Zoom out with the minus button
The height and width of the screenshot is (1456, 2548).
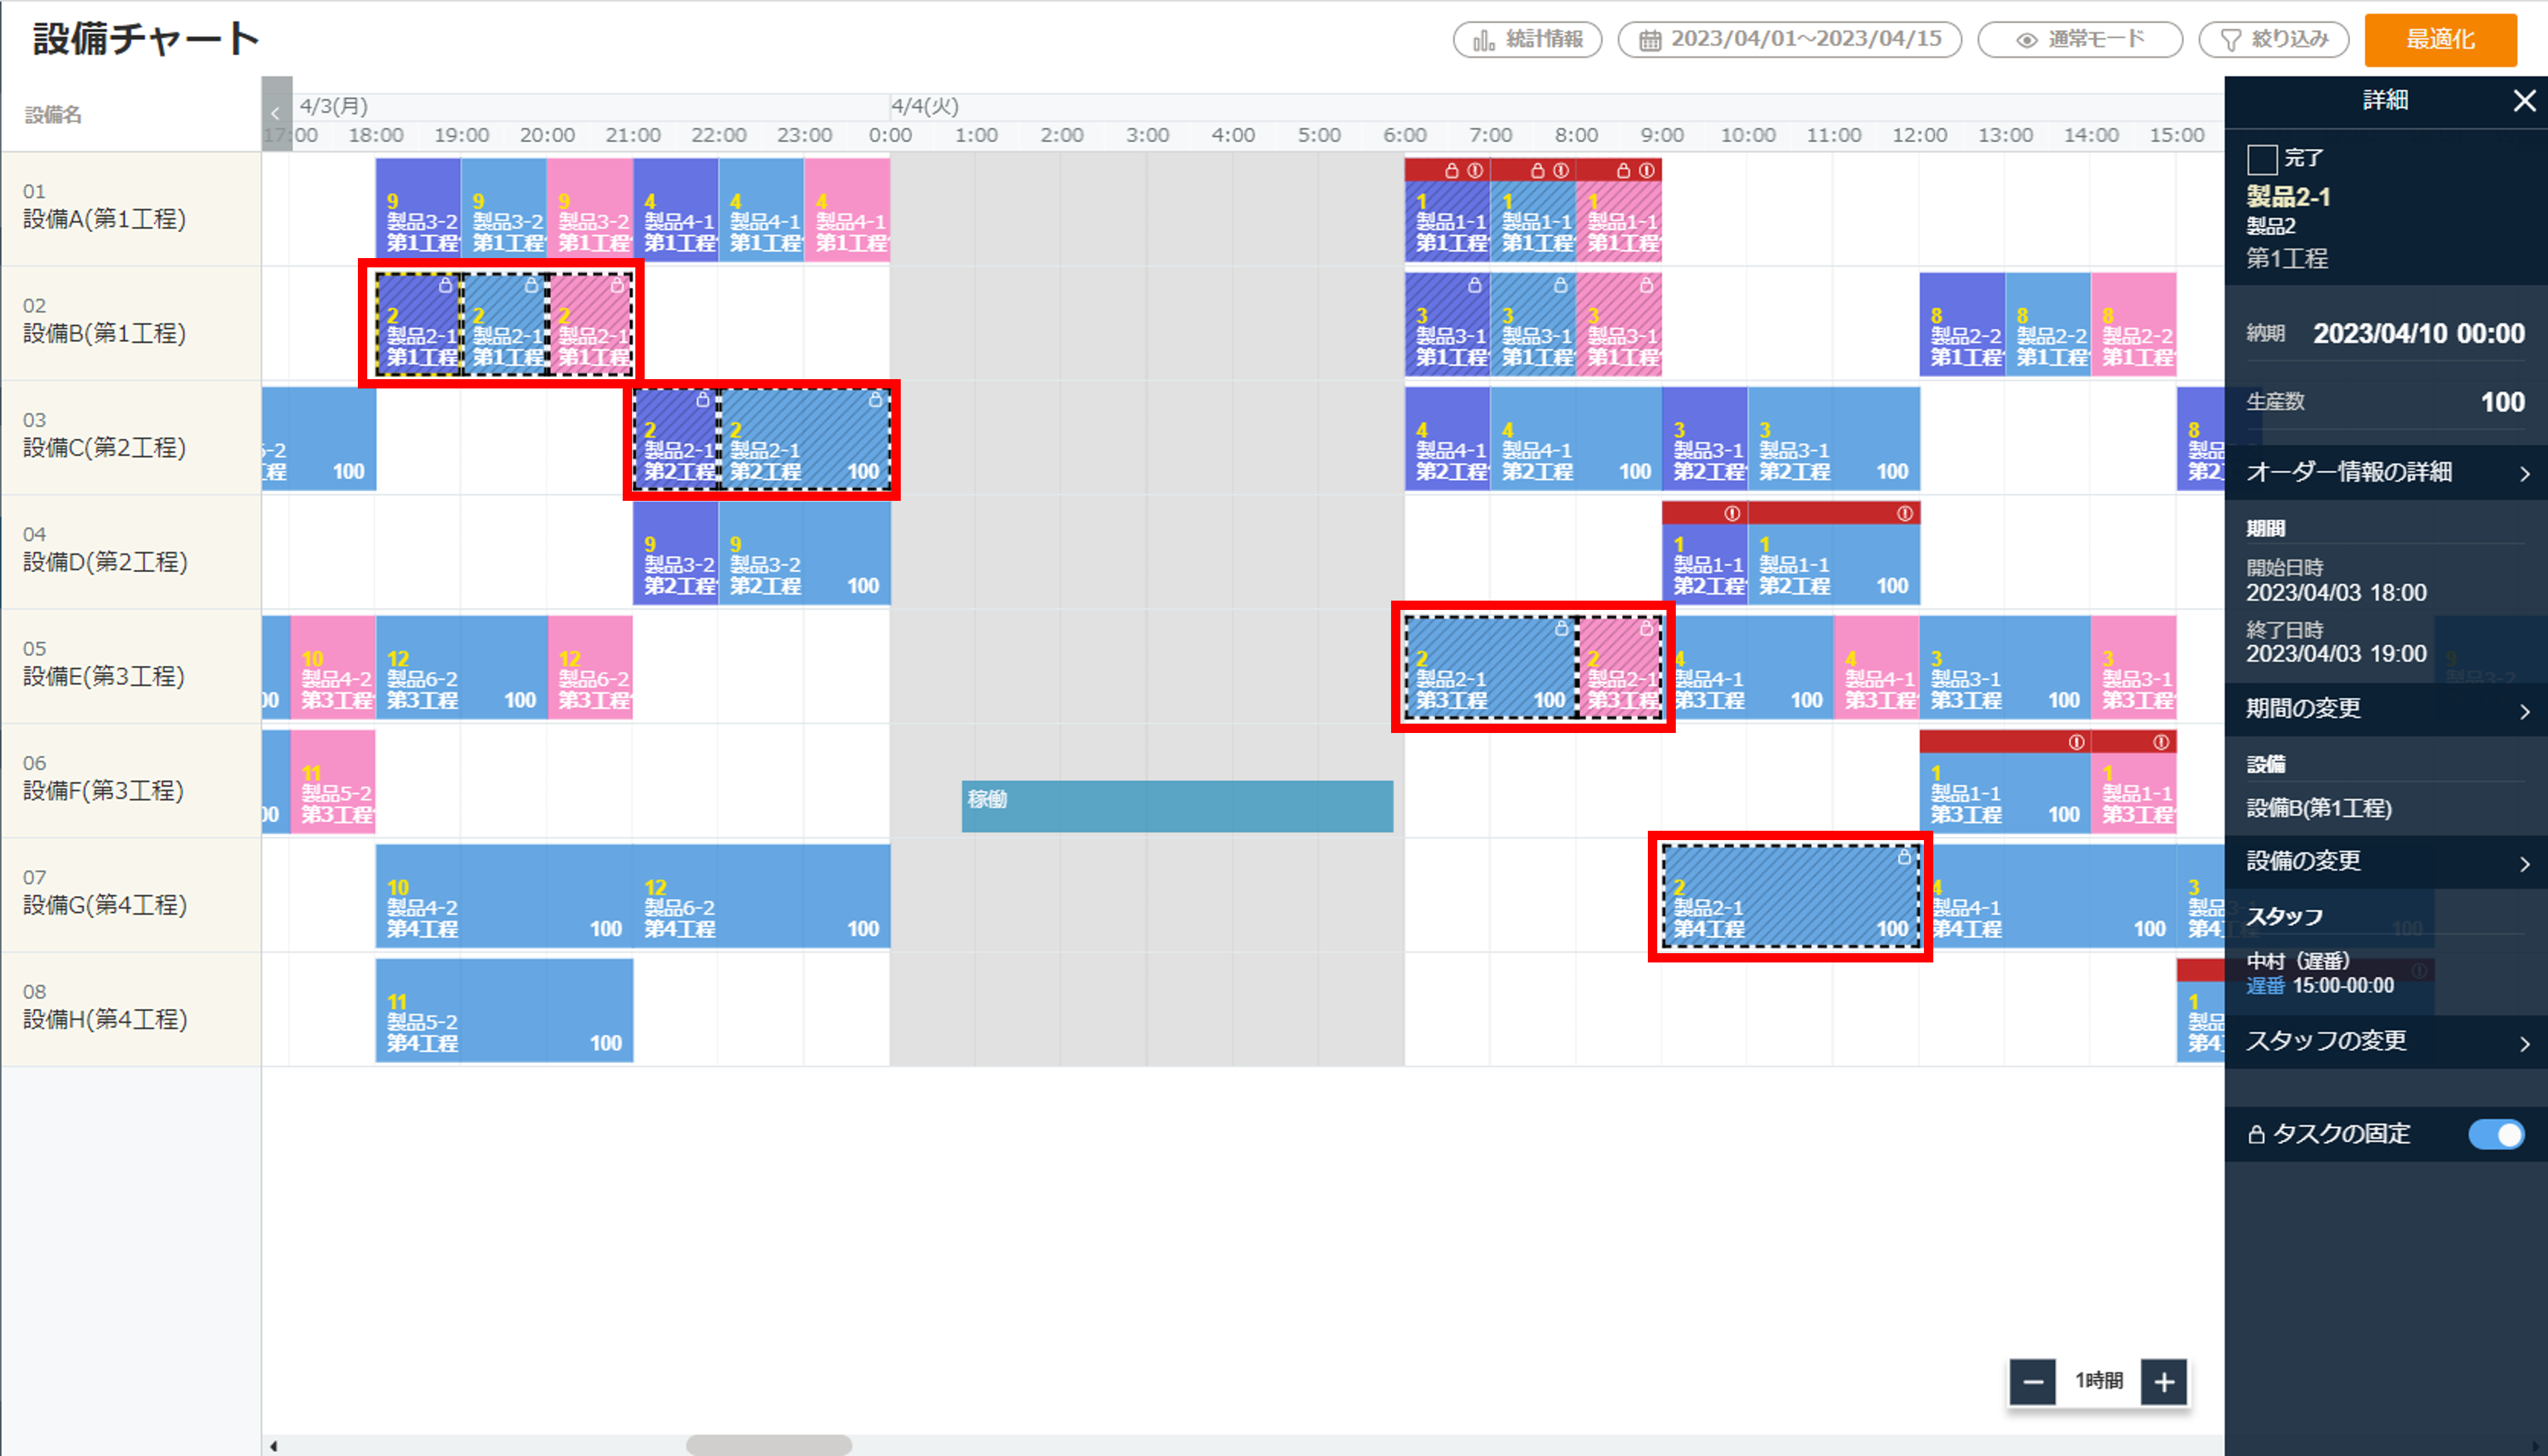pyautogui.click(x=2033, y=1382)
